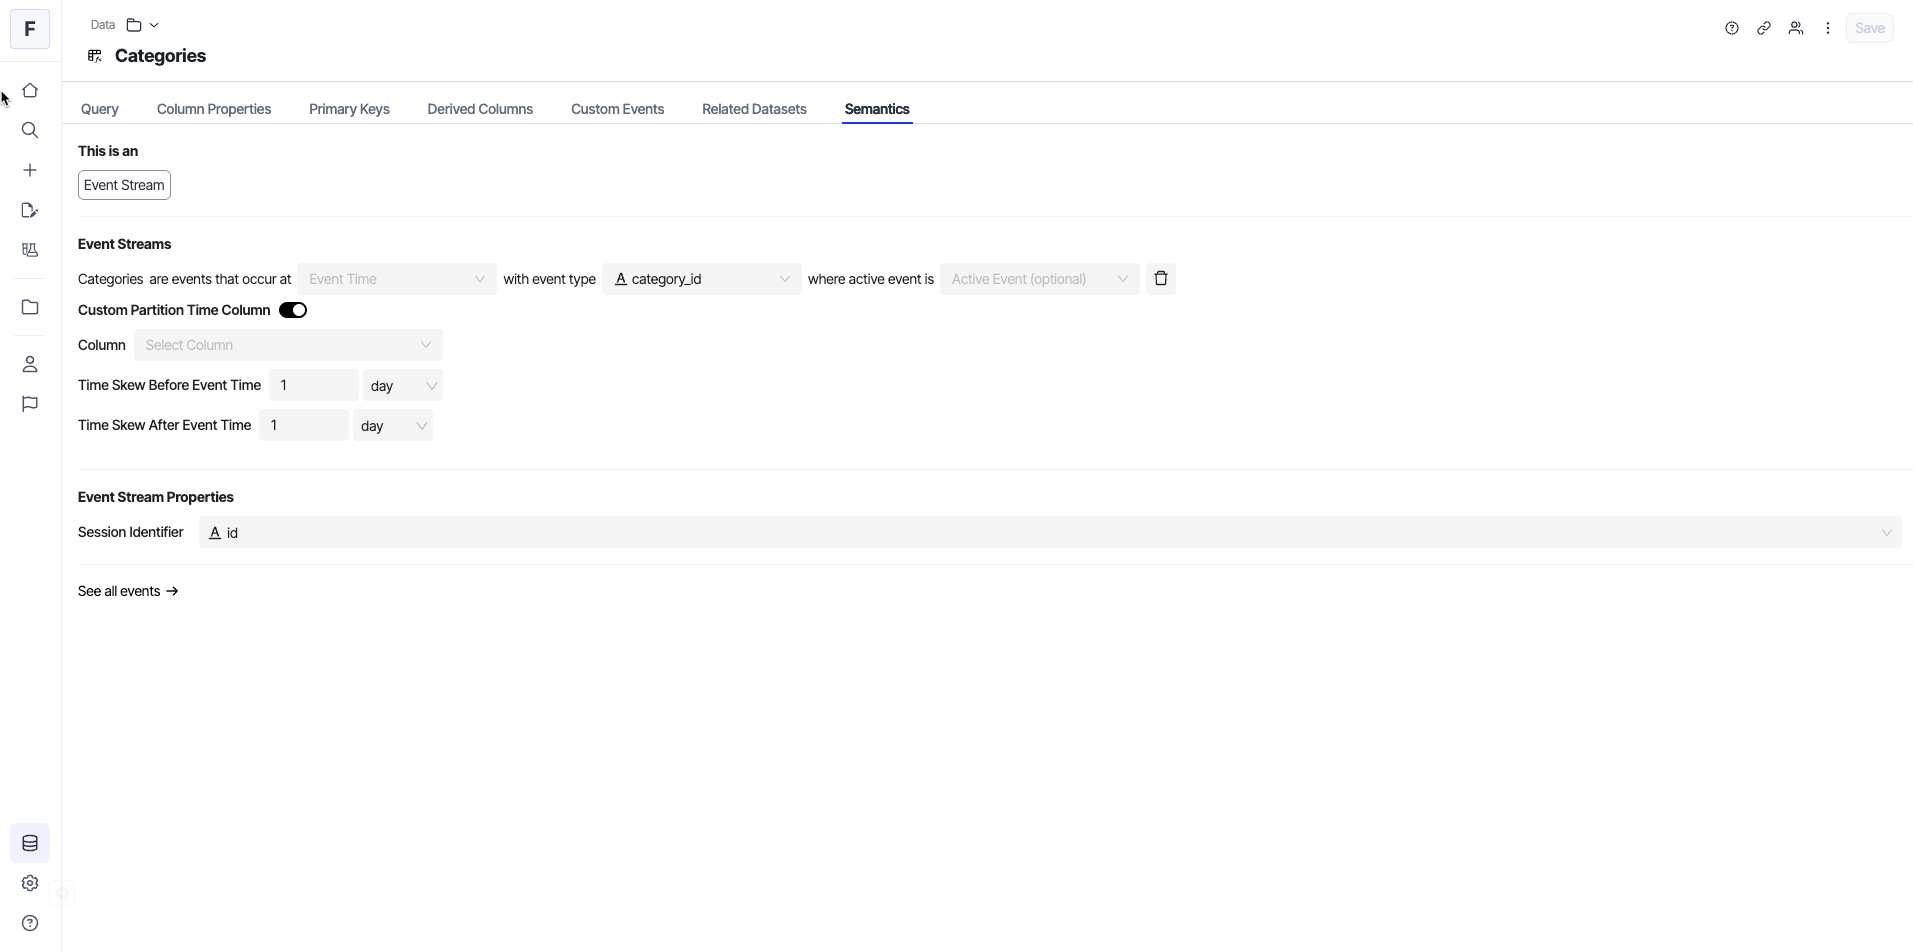Switch to the Query tab
1913x952 pixels.
point(100,110)
